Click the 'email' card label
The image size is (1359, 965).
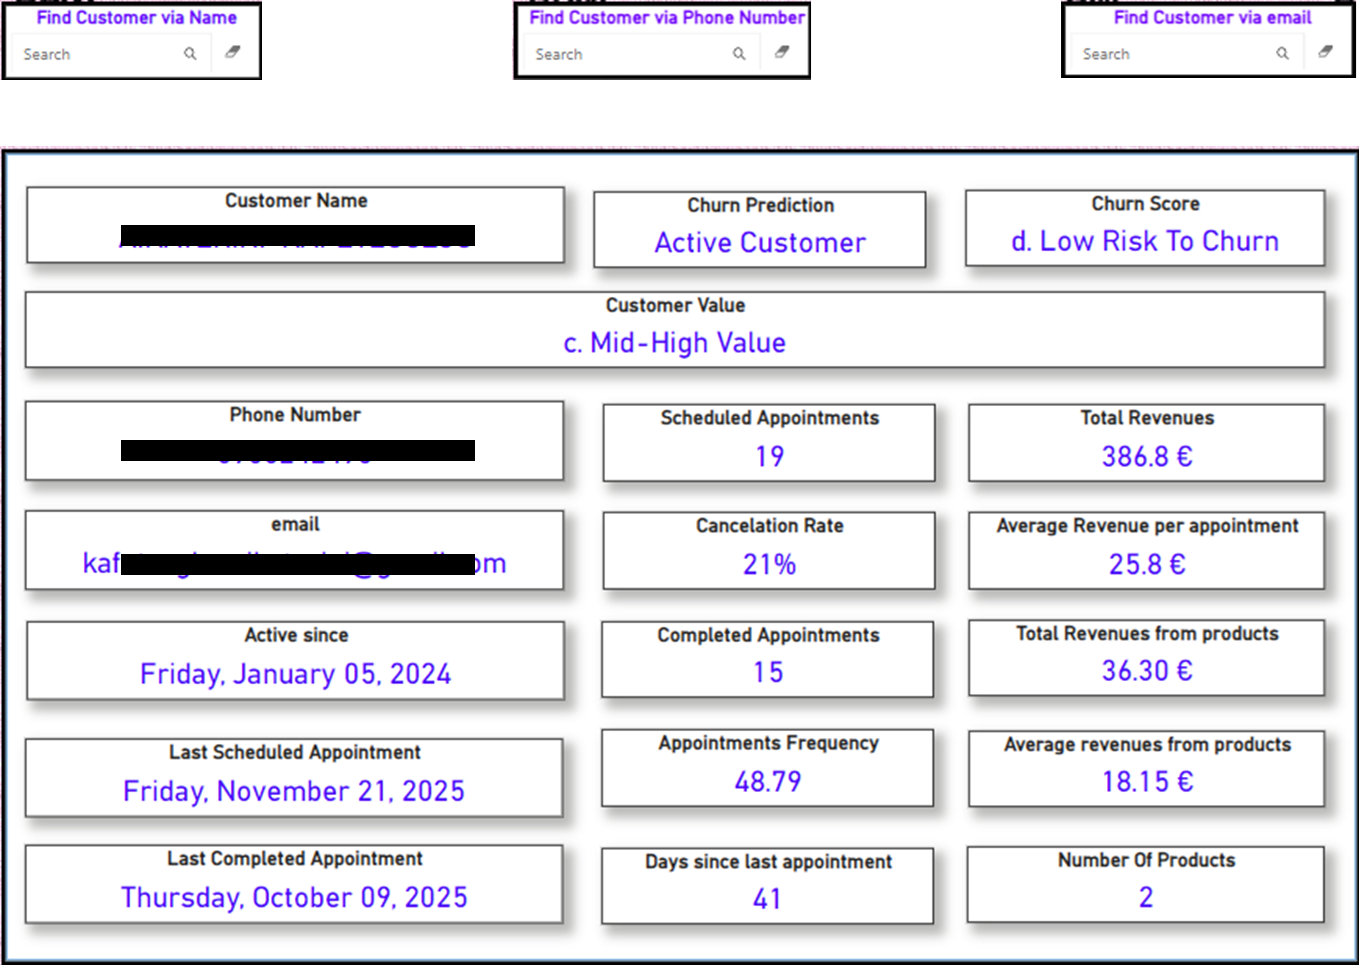coord(295,525)
